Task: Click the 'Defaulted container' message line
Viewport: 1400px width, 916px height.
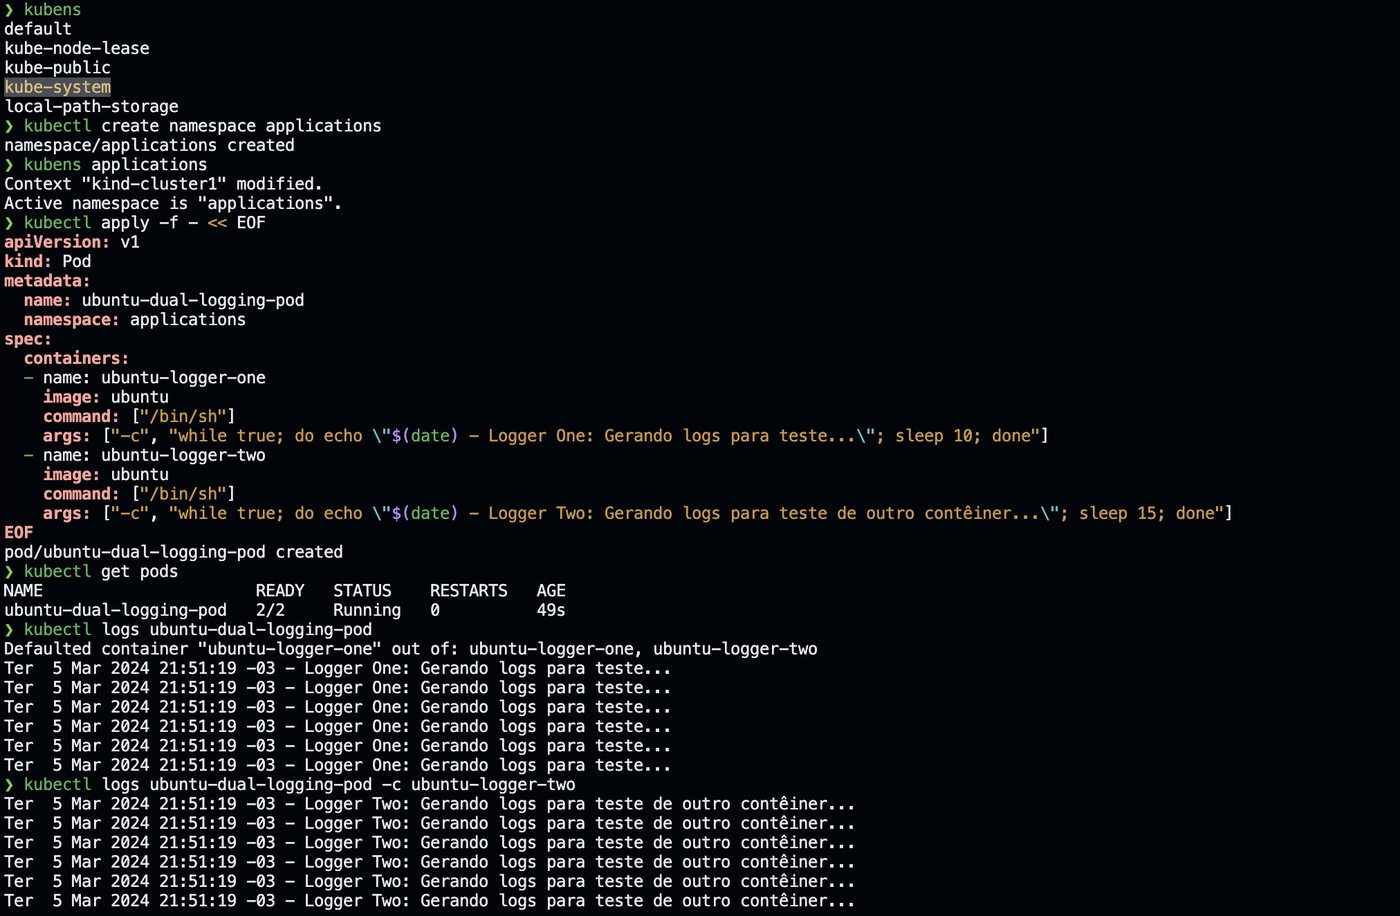Action: [x=410, y=649]
